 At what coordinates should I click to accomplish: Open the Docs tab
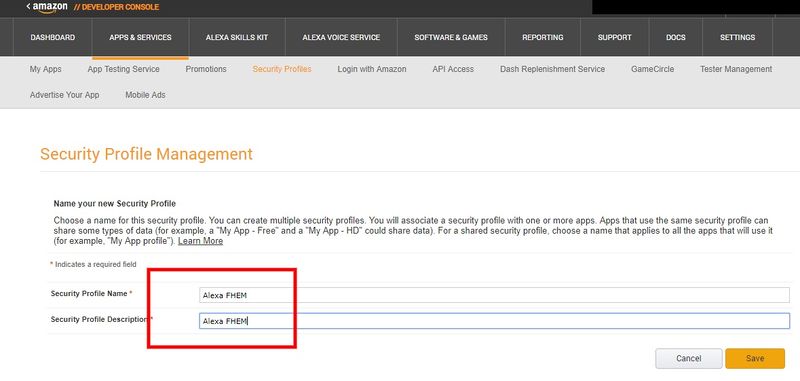(676, 37)
